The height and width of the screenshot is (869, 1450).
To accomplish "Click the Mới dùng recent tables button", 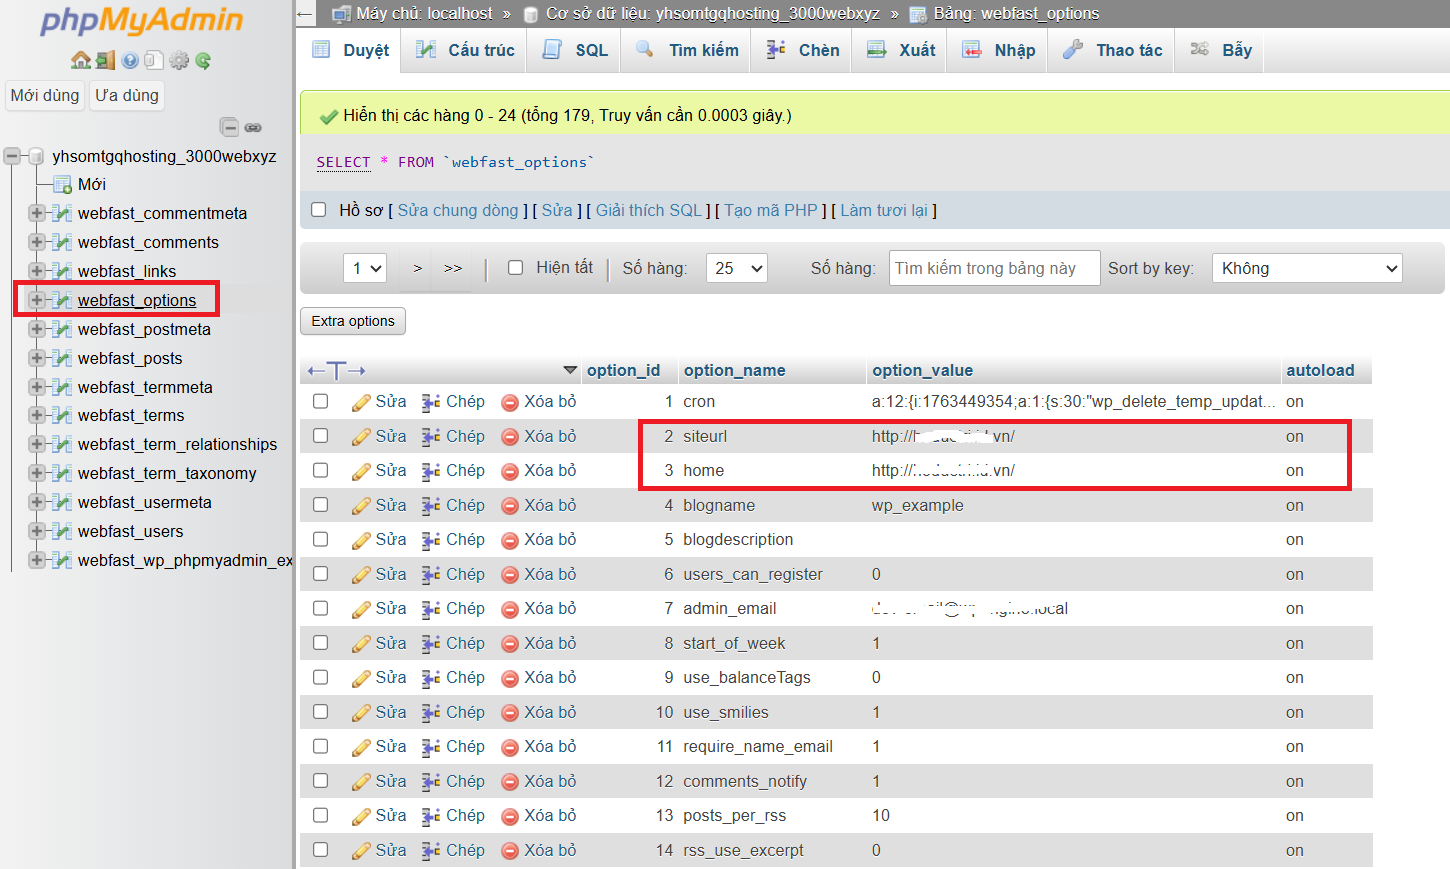I will point(45,95).
